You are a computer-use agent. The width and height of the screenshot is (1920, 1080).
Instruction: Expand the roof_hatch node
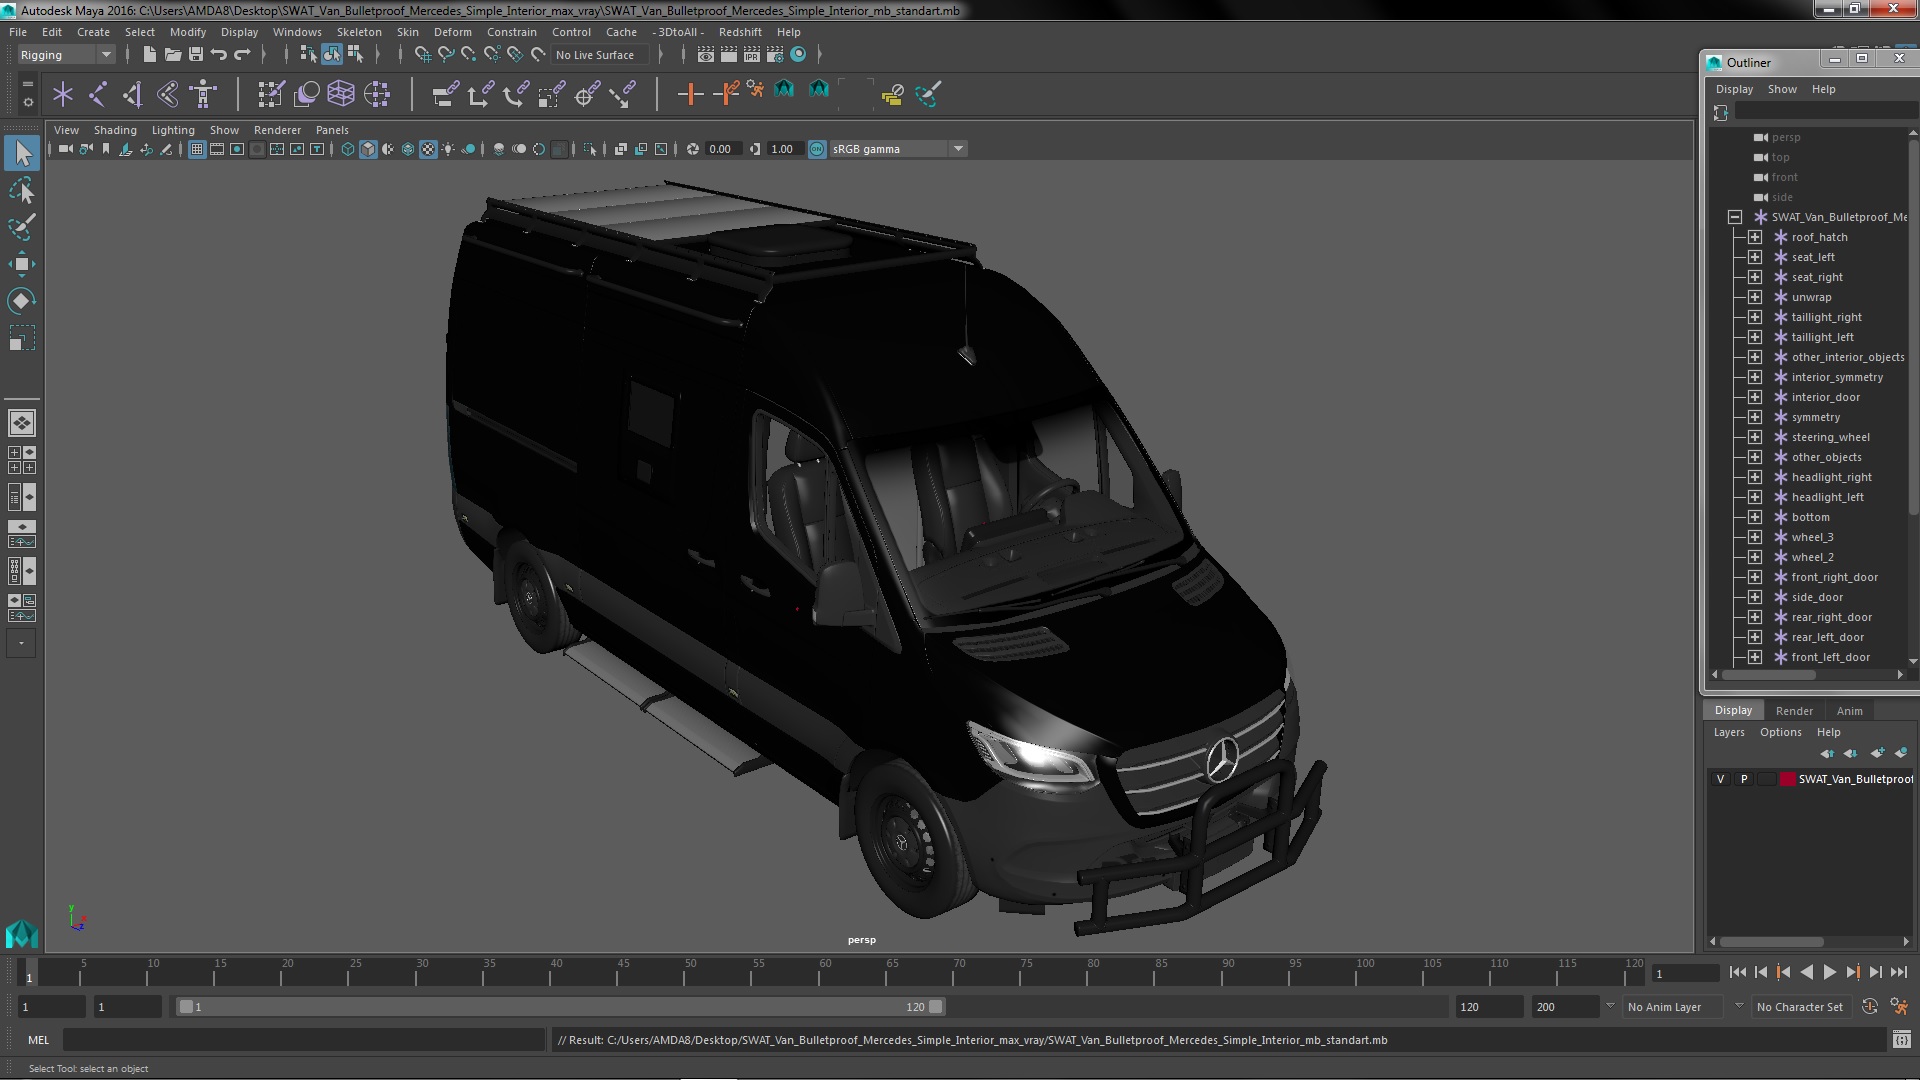pos(1755,237)
